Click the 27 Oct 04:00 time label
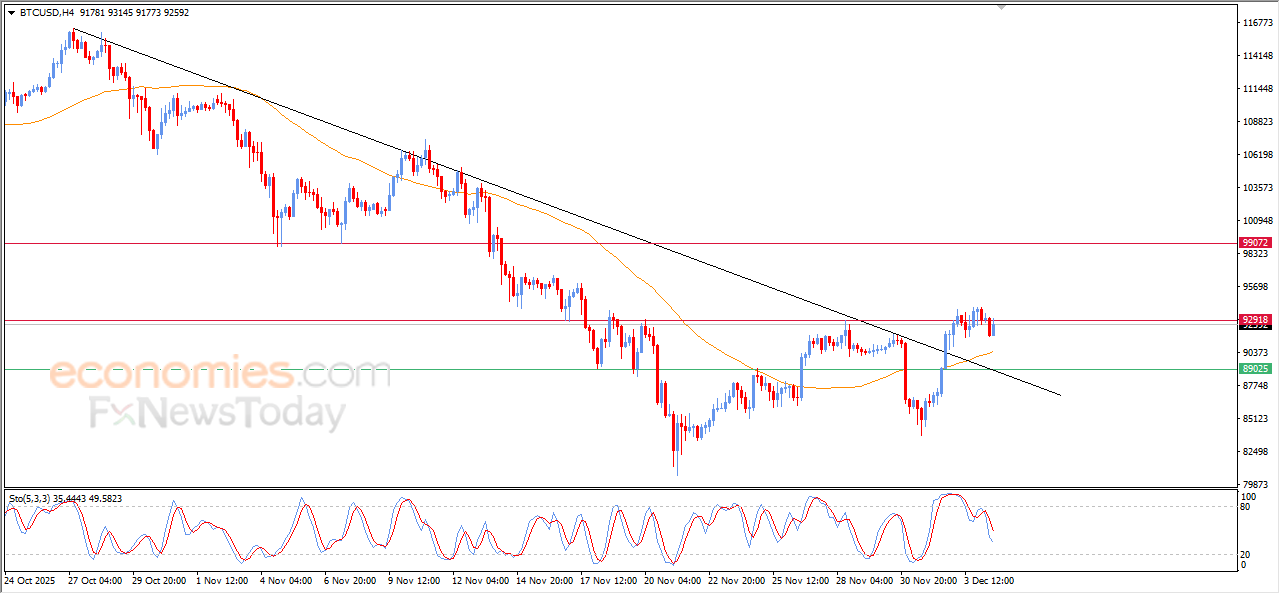 click(x=95, y=580)
